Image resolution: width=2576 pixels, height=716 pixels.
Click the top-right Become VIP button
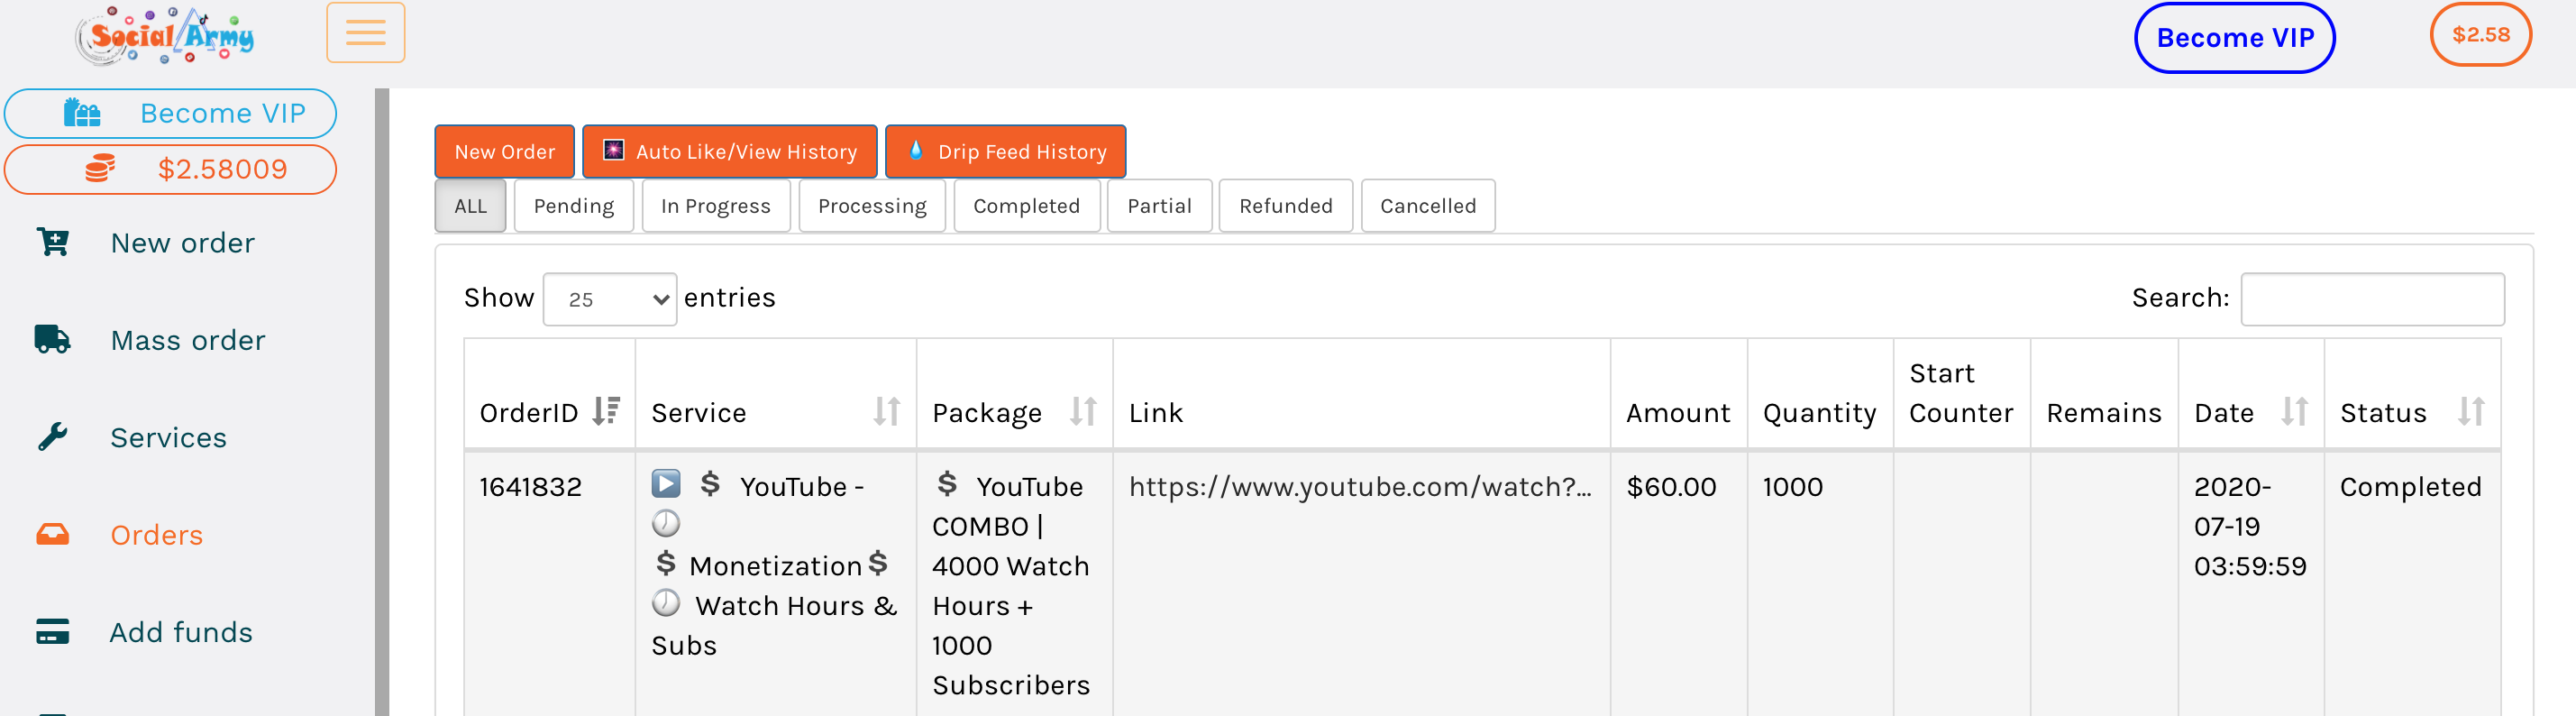2235,38
